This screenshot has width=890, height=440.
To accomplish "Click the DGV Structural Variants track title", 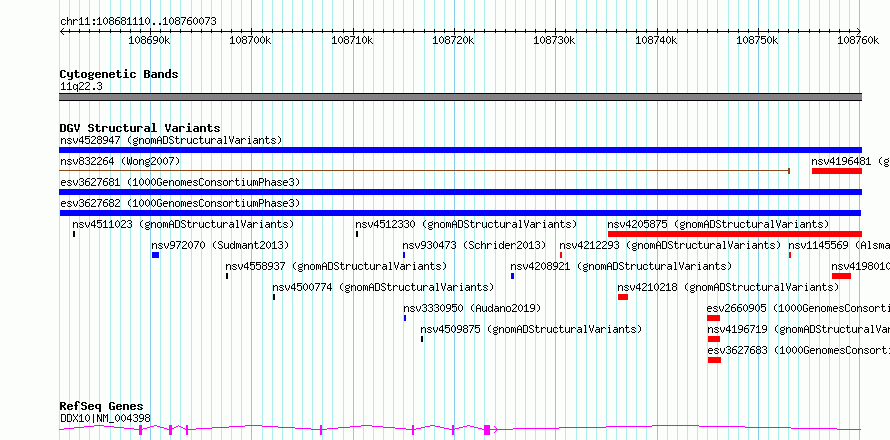I will pyautogui.click(x=140, y=128).
